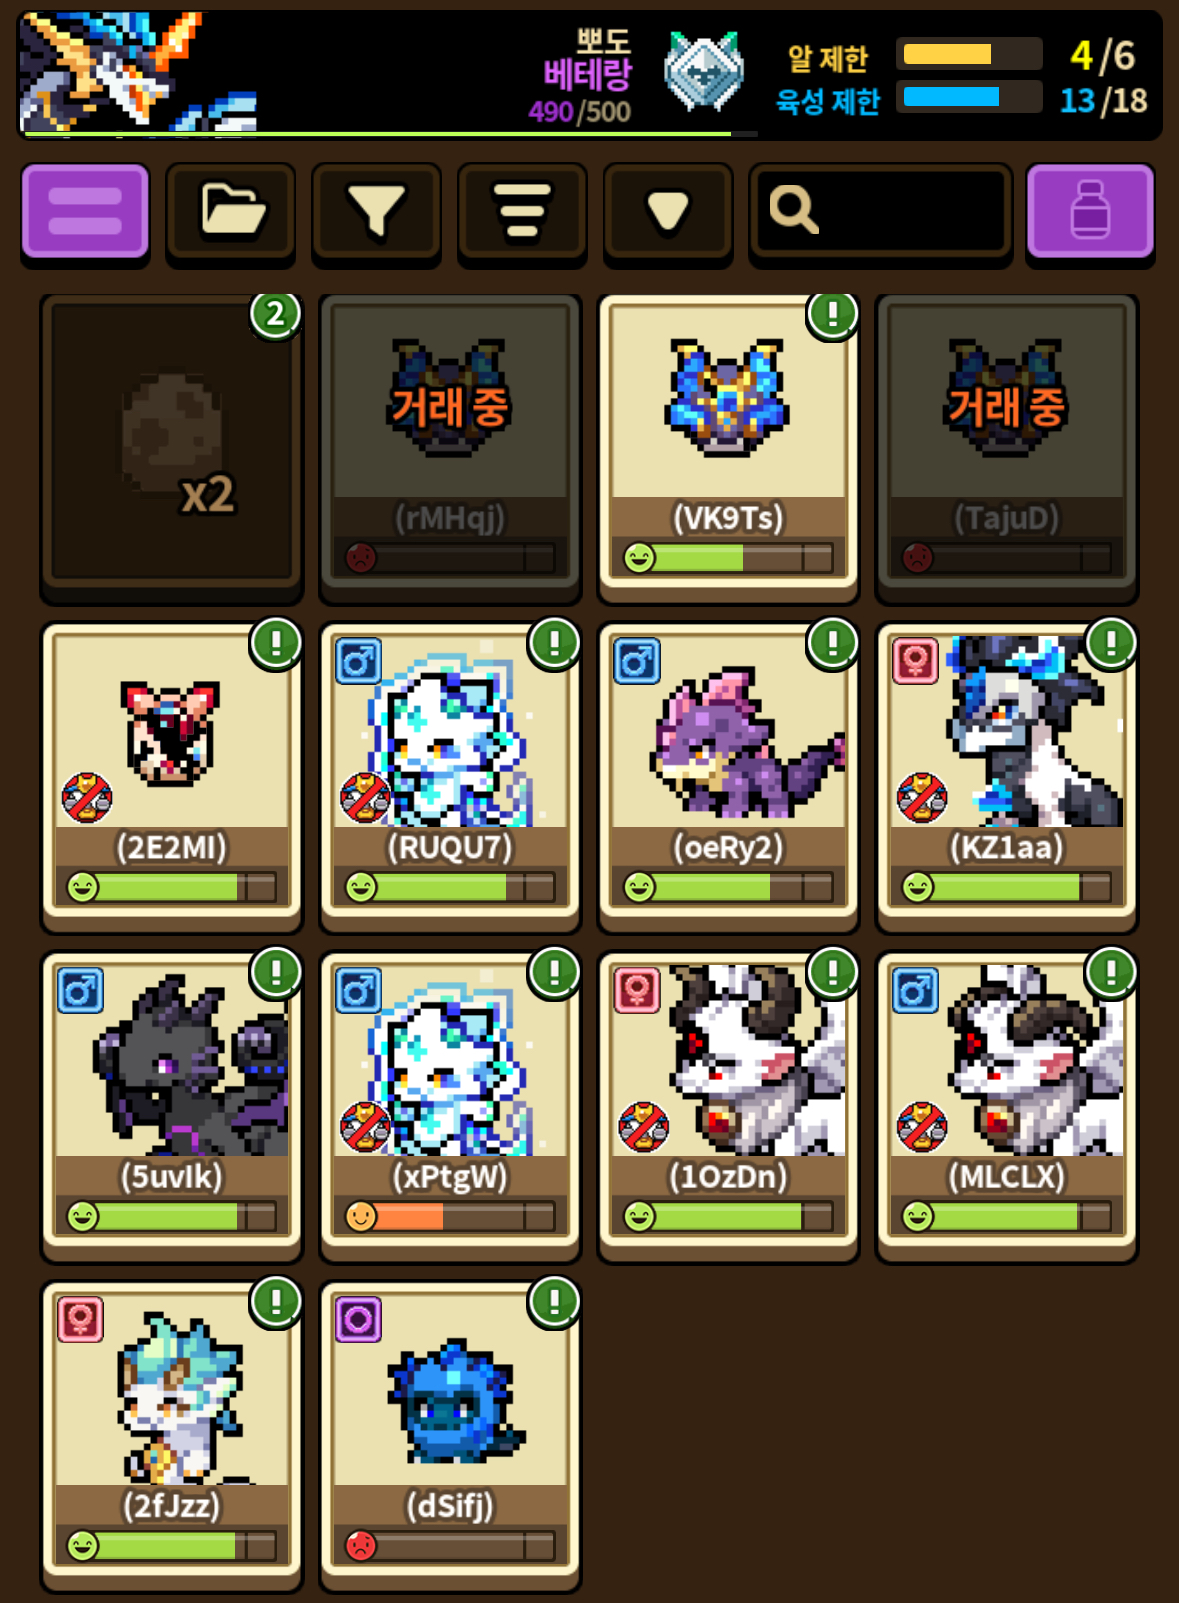The image size is (1179, 1603).
Task: Open the funnel filter button
Action: point(376,212)
